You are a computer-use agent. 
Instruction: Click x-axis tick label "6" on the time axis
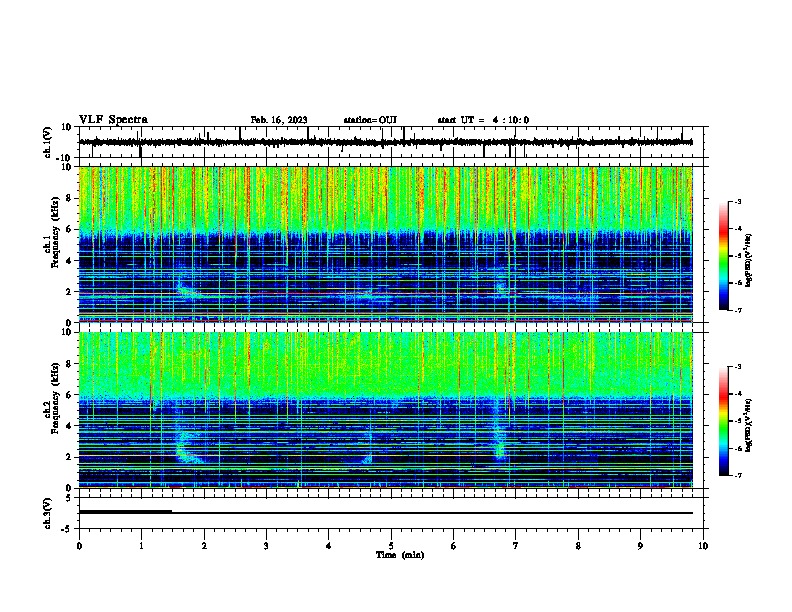pyautogui.click(x=454, y=546)
